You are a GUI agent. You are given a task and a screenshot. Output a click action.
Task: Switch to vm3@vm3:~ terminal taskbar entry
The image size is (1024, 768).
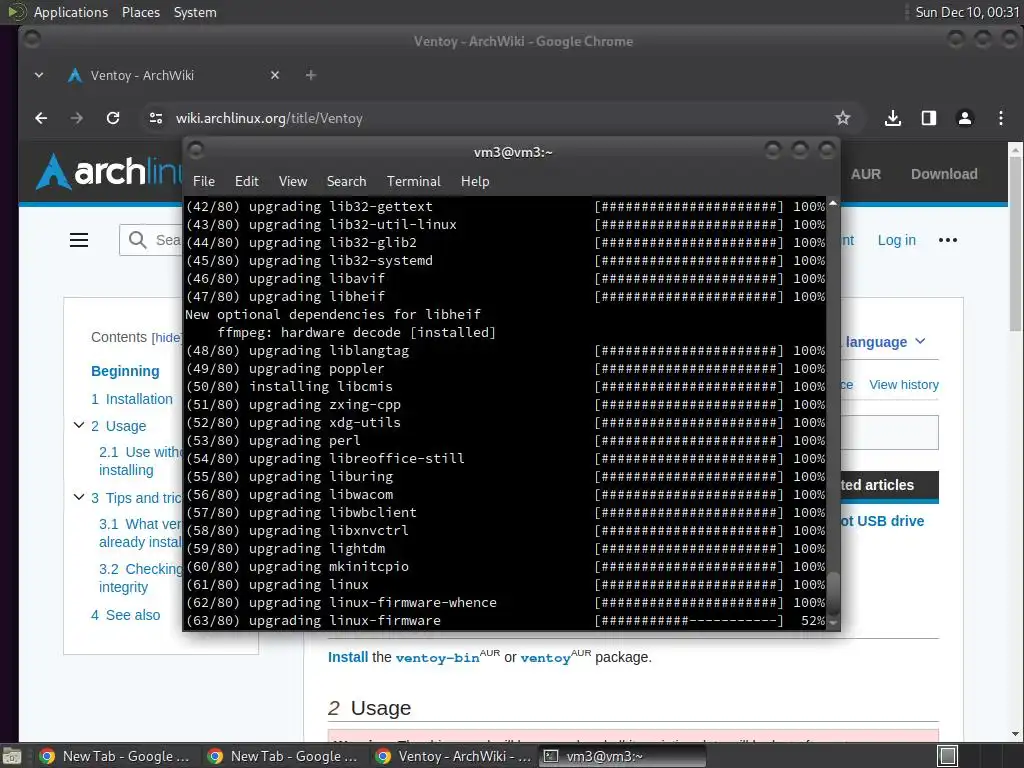[x=622, y=756]
